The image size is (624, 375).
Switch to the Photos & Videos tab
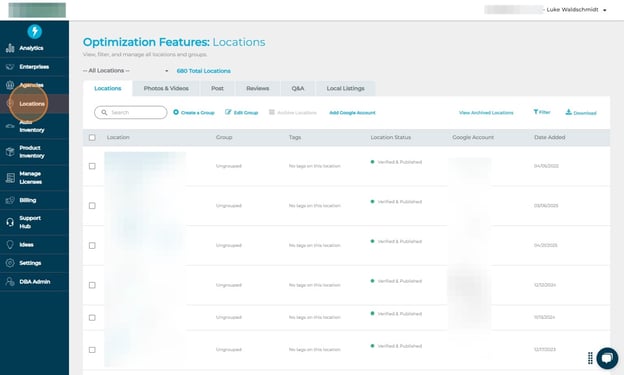(166, 88)
